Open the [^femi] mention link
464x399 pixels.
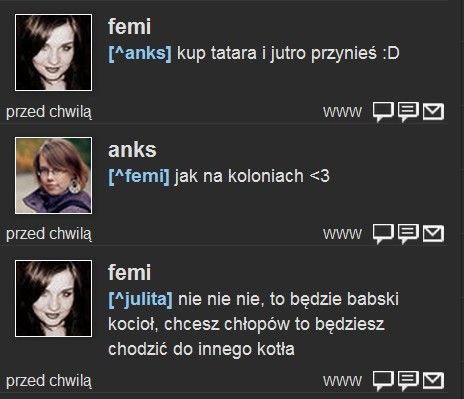(x=139, y=176)
